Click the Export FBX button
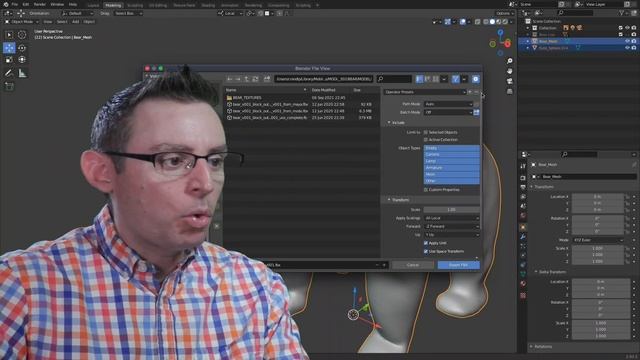The height and width of the screenshot is (360, 640). point(458,265)
